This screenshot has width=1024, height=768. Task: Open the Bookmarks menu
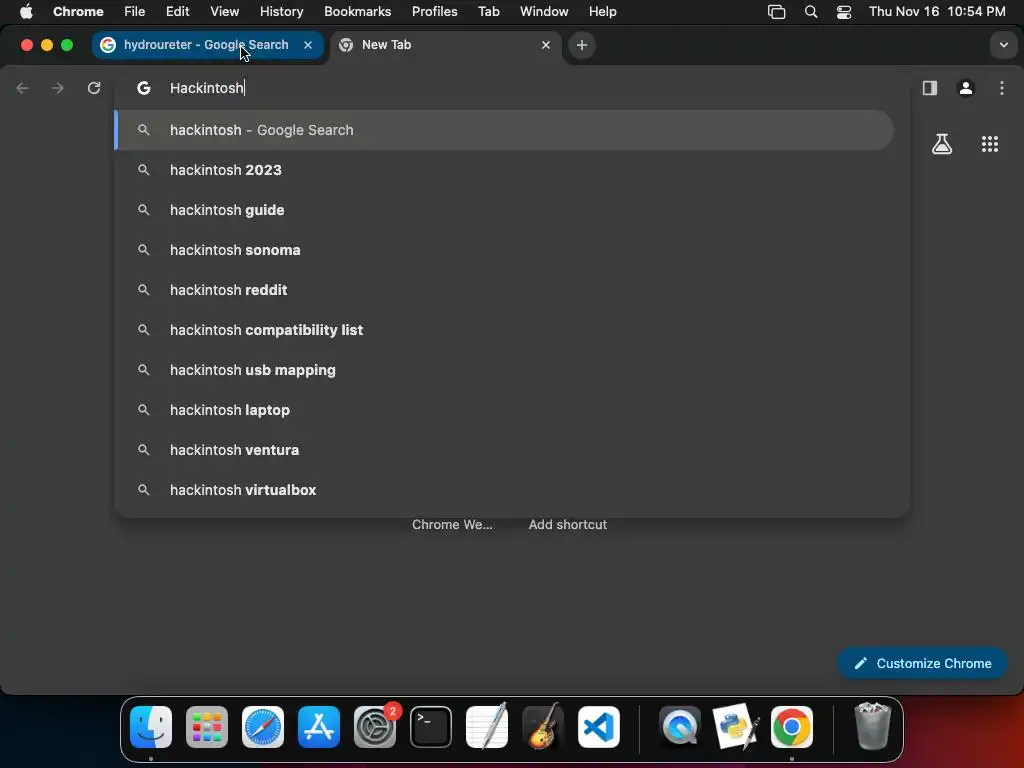[357, 11]
